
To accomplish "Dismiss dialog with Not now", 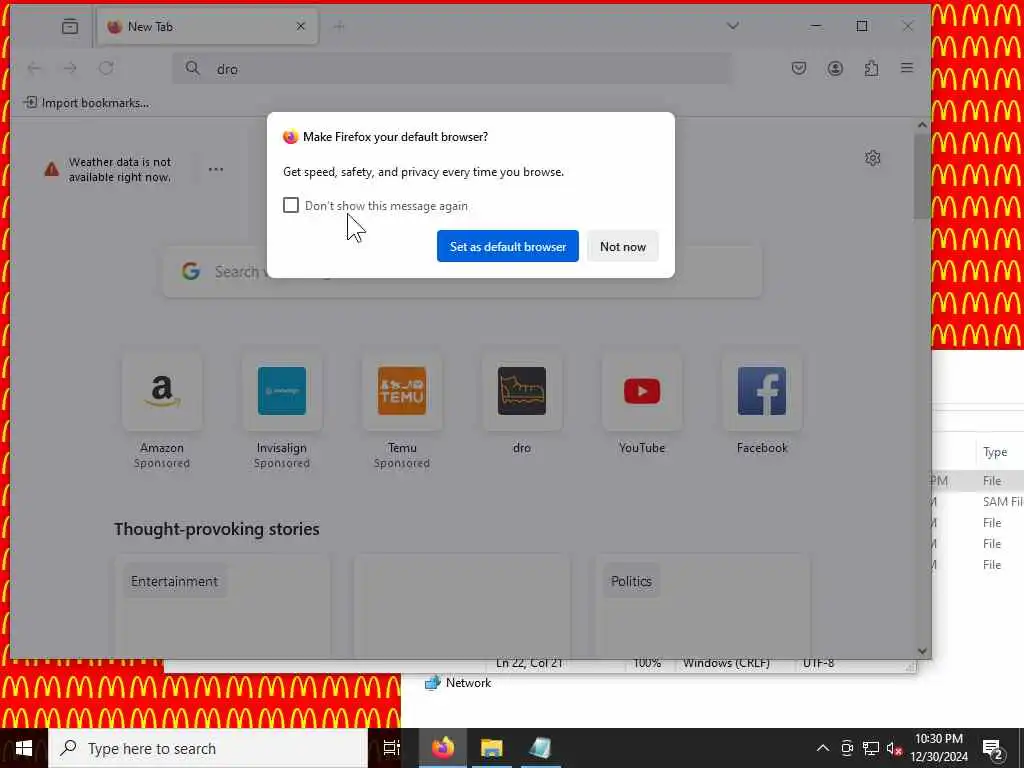I will 622,246.
